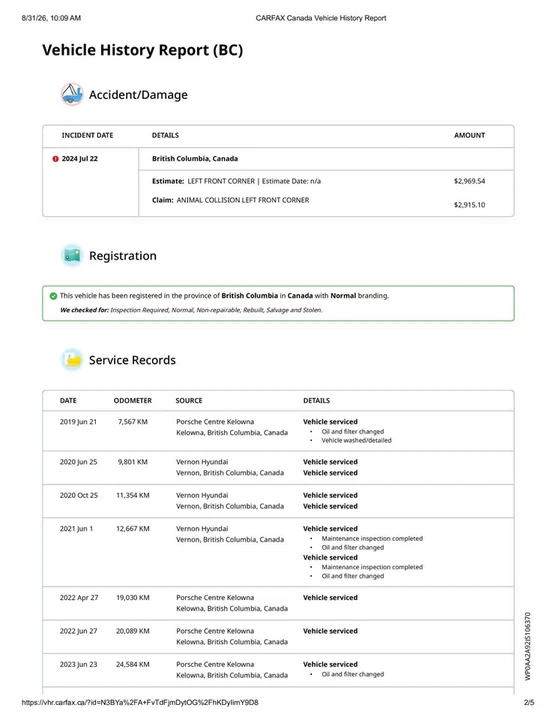Click the AMOUNT column header

click(469, 135)
